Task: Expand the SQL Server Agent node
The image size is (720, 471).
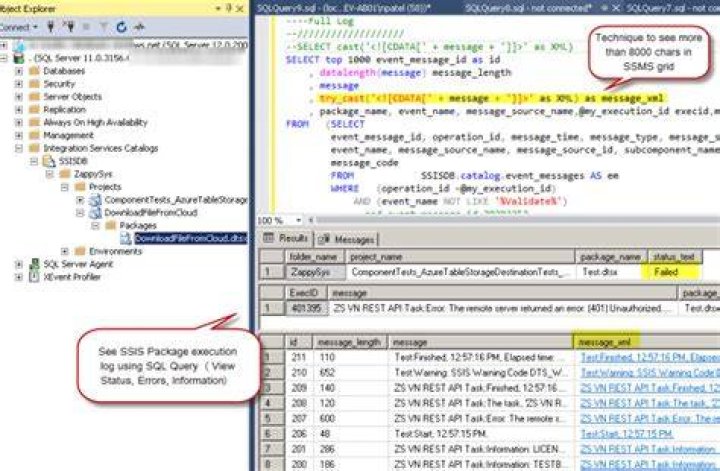Action: coord(19,264)
